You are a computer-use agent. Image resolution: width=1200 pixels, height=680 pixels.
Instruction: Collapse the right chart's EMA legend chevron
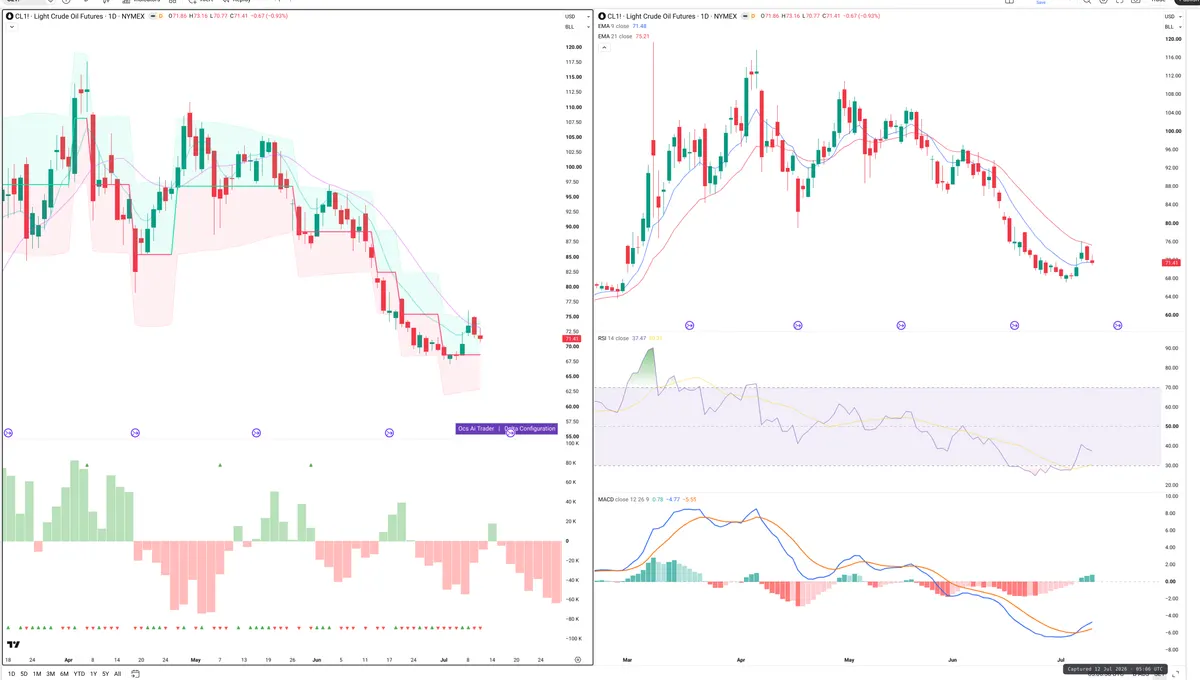click(603, 46)
